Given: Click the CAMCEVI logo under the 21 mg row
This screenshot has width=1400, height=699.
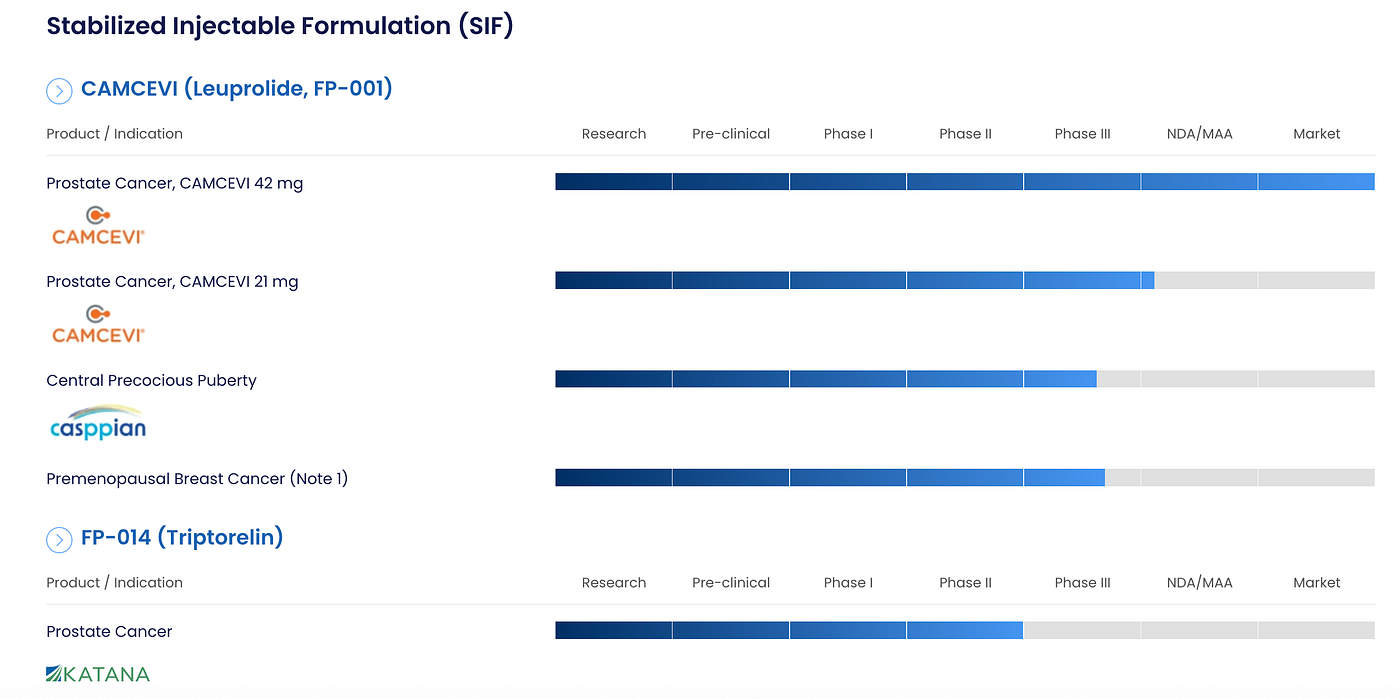Looking at the screenshot, I should (x=98, y=325).
